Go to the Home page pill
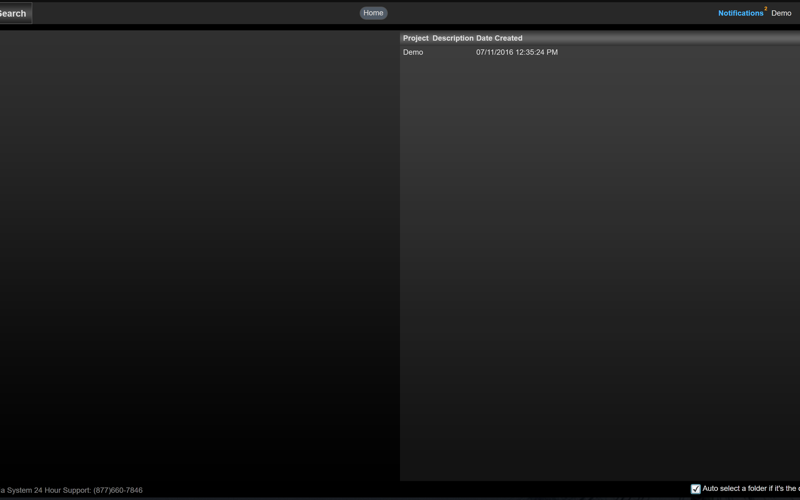800x500 pixels. tap(373, 13)
